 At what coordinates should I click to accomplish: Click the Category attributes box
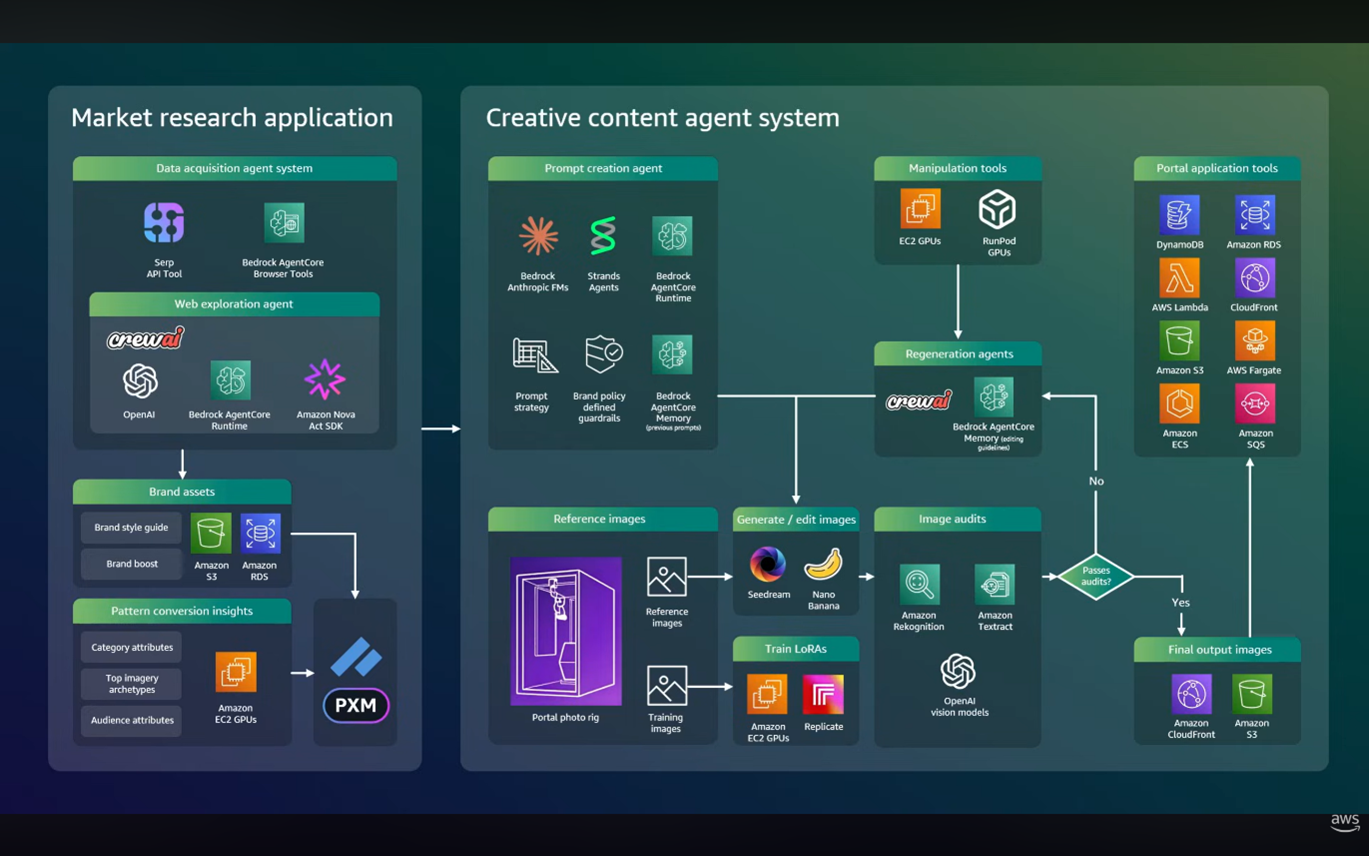pos(131,647)
